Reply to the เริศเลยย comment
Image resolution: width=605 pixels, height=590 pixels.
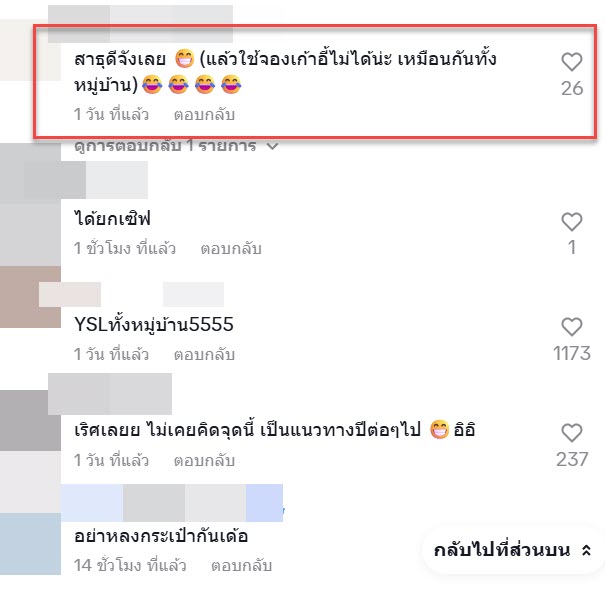tap(204, 460)
